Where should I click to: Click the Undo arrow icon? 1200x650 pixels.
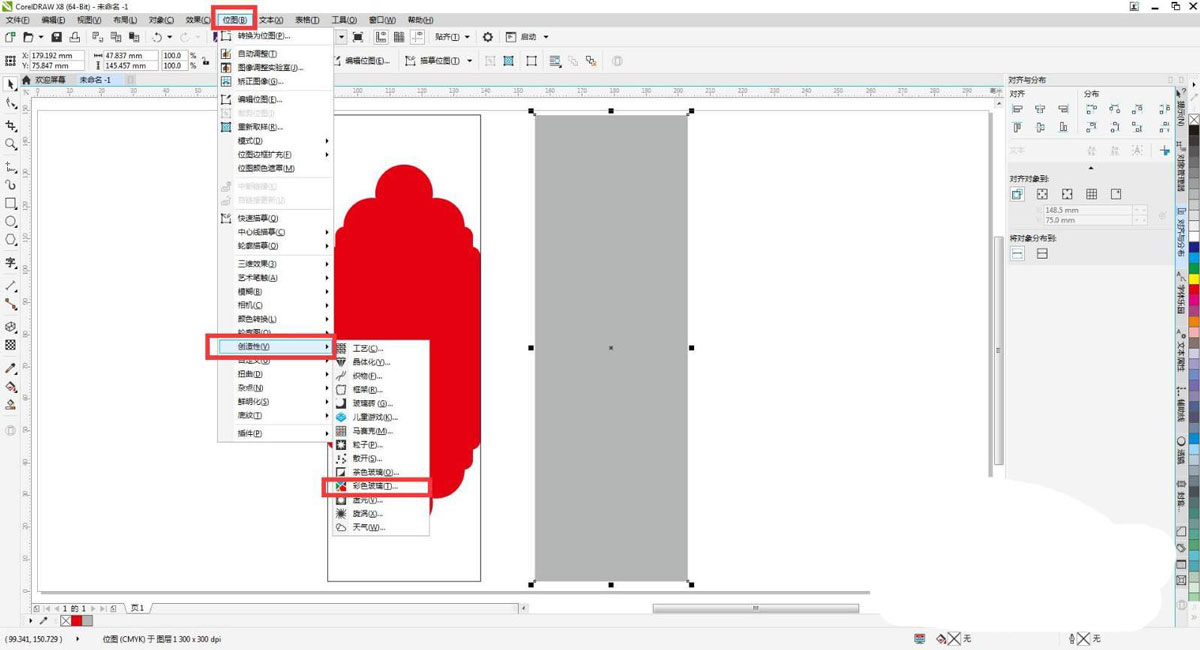157,37
